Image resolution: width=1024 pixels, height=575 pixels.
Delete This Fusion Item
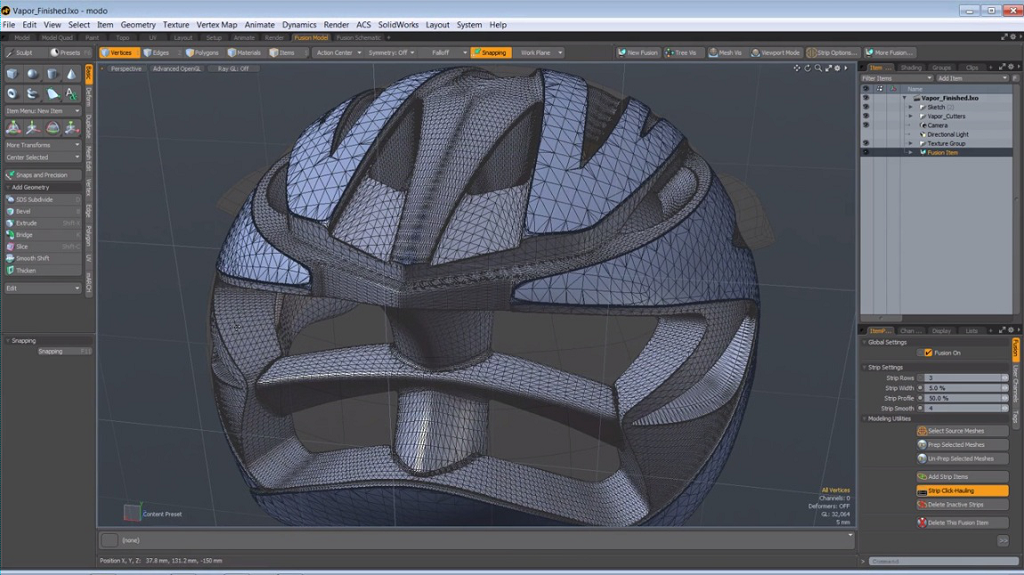[960, 522]
